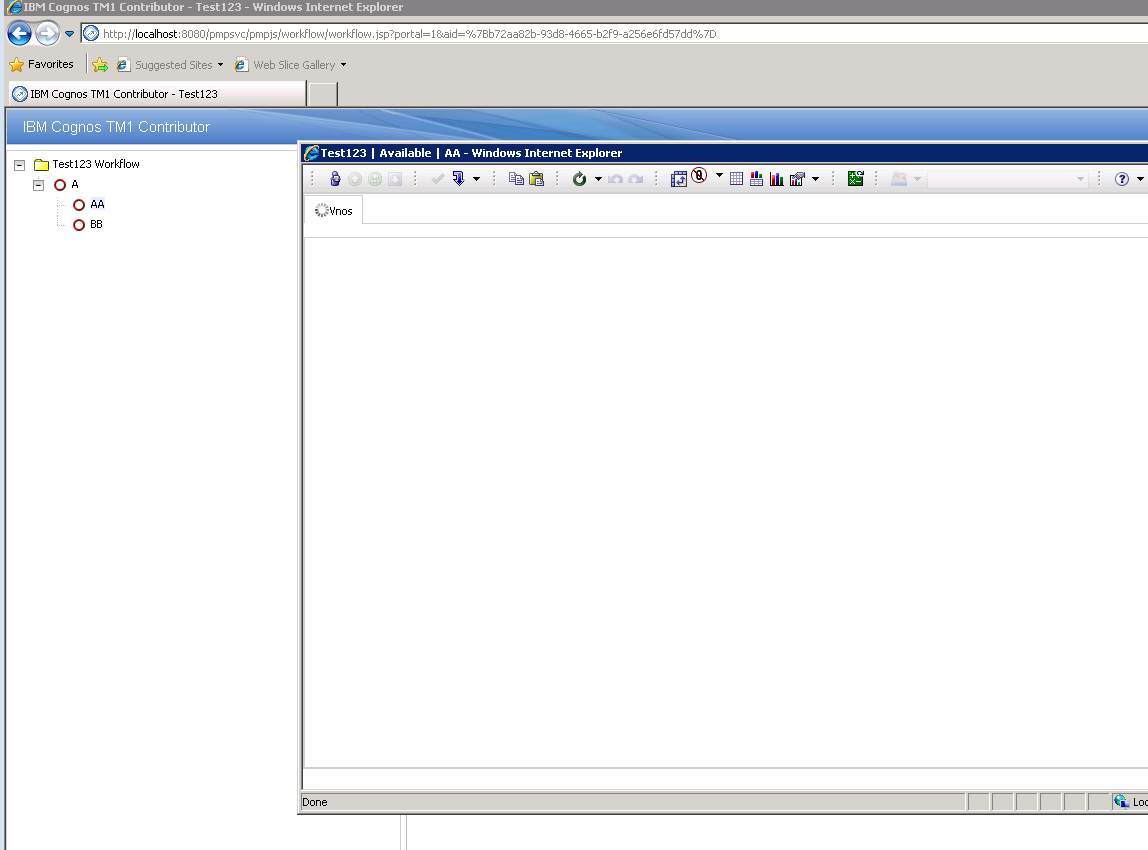The width and height of the screenshot is (1148, 850).
Task: Click the Paste clipboard icon
Action: coord(537,179)
